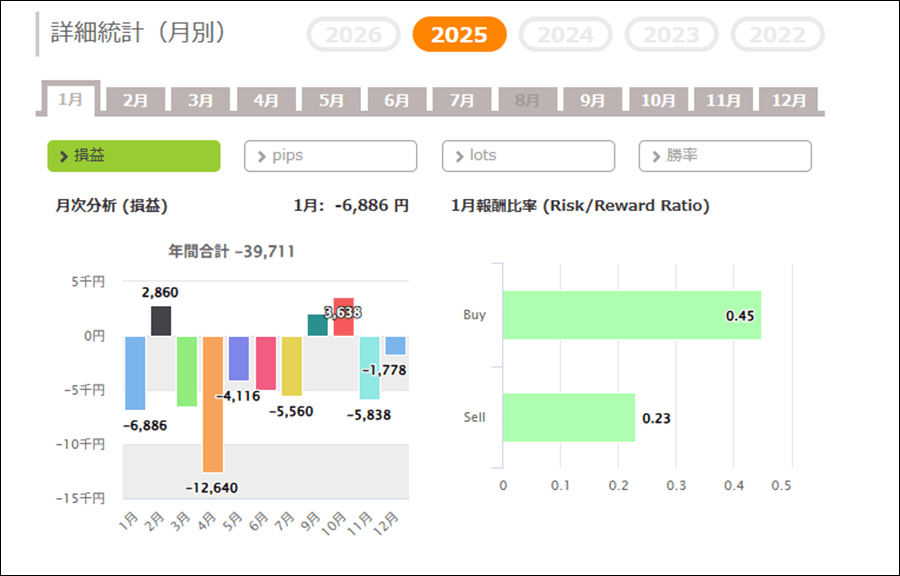Switch to the 9月 tab

pyautogui.click(x=593, y=100)
